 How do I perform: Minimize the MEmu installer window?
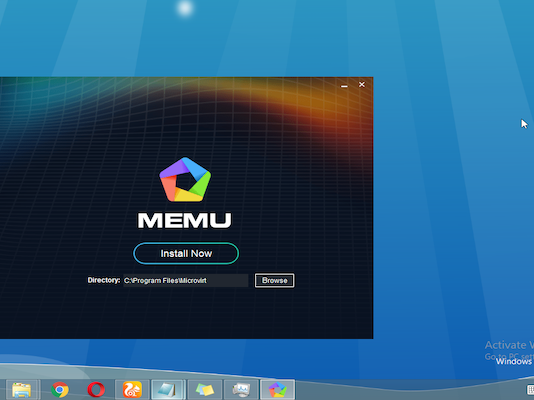point(344,85)
